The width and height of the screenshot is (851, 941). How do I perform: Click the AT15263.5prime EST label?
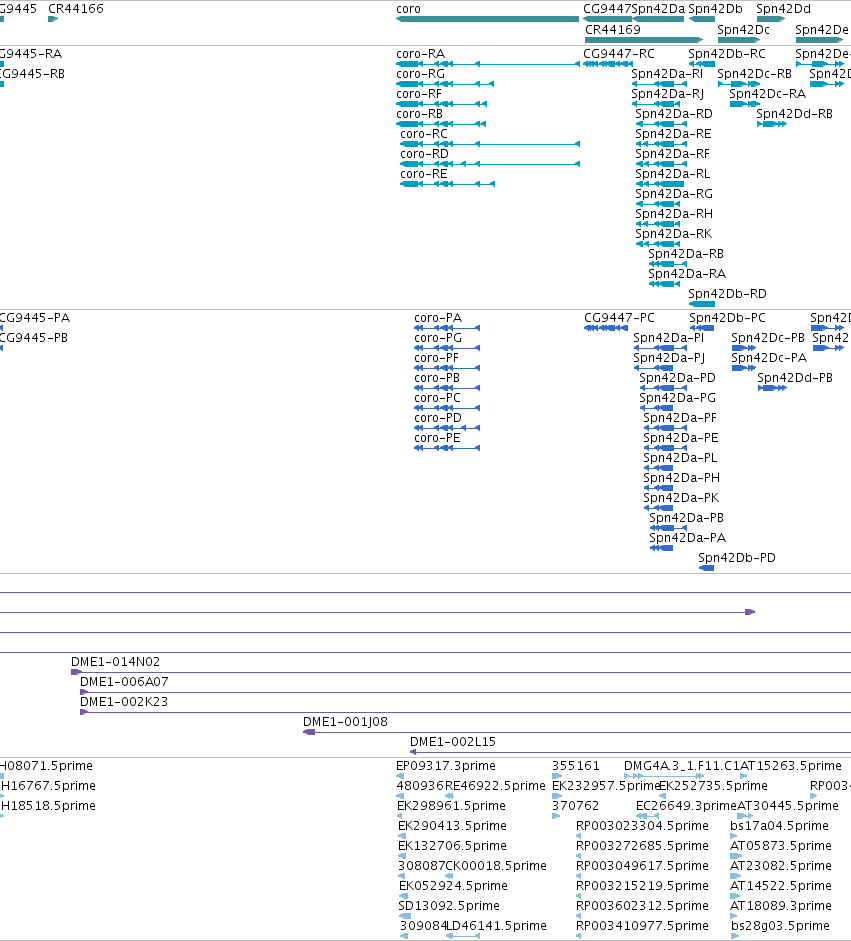791,766
